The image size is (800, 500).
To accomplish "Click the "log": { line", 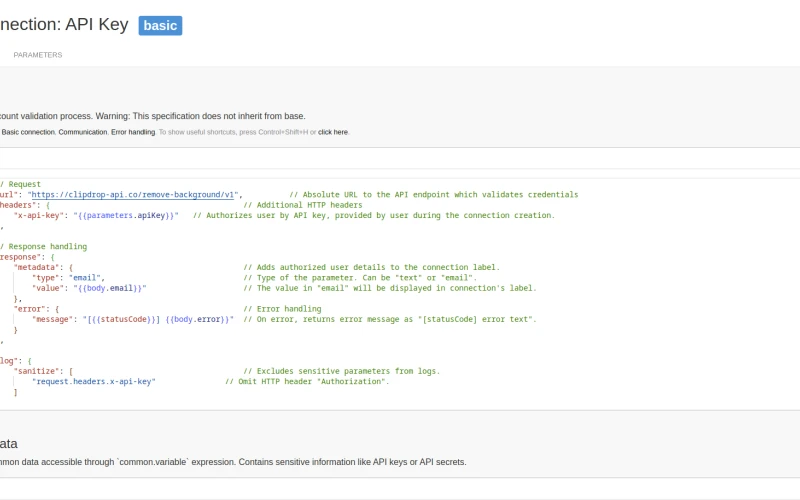I will pyautogui.click(x=16, y=361).
